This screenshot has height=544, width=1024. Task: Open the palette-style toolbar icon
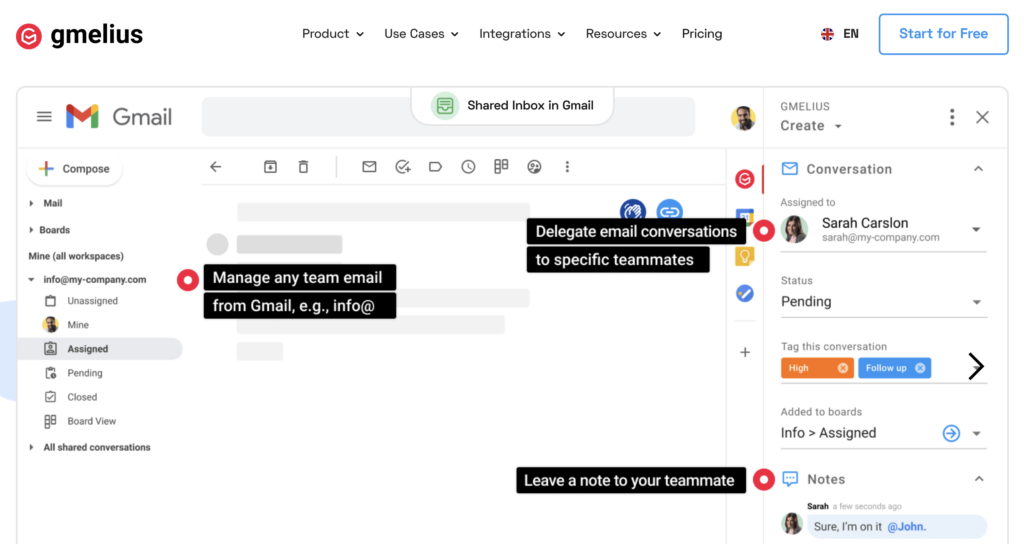coord(534,167)
